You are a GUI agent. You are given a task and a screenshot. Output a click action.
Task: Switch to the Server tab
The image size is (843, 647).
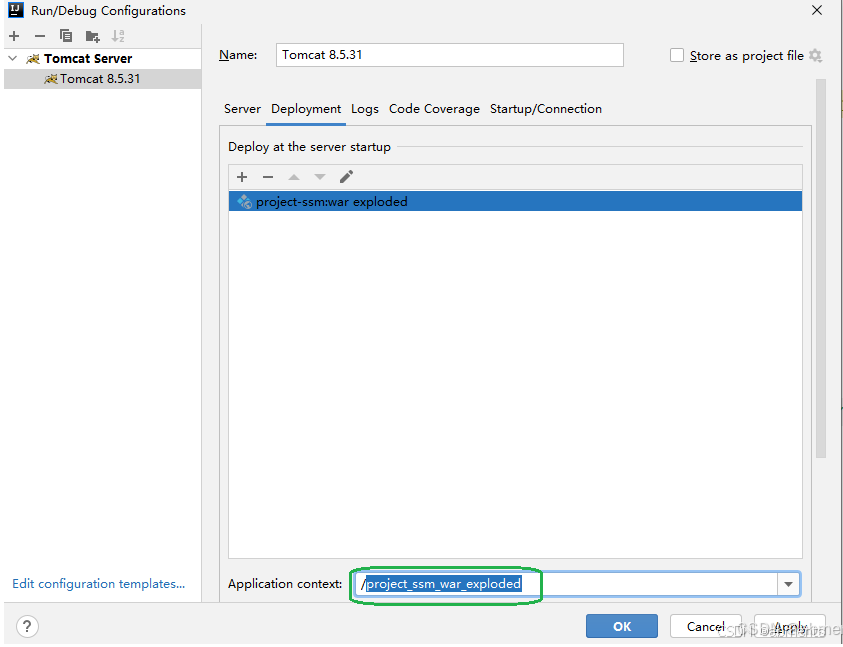coord(242,109)
